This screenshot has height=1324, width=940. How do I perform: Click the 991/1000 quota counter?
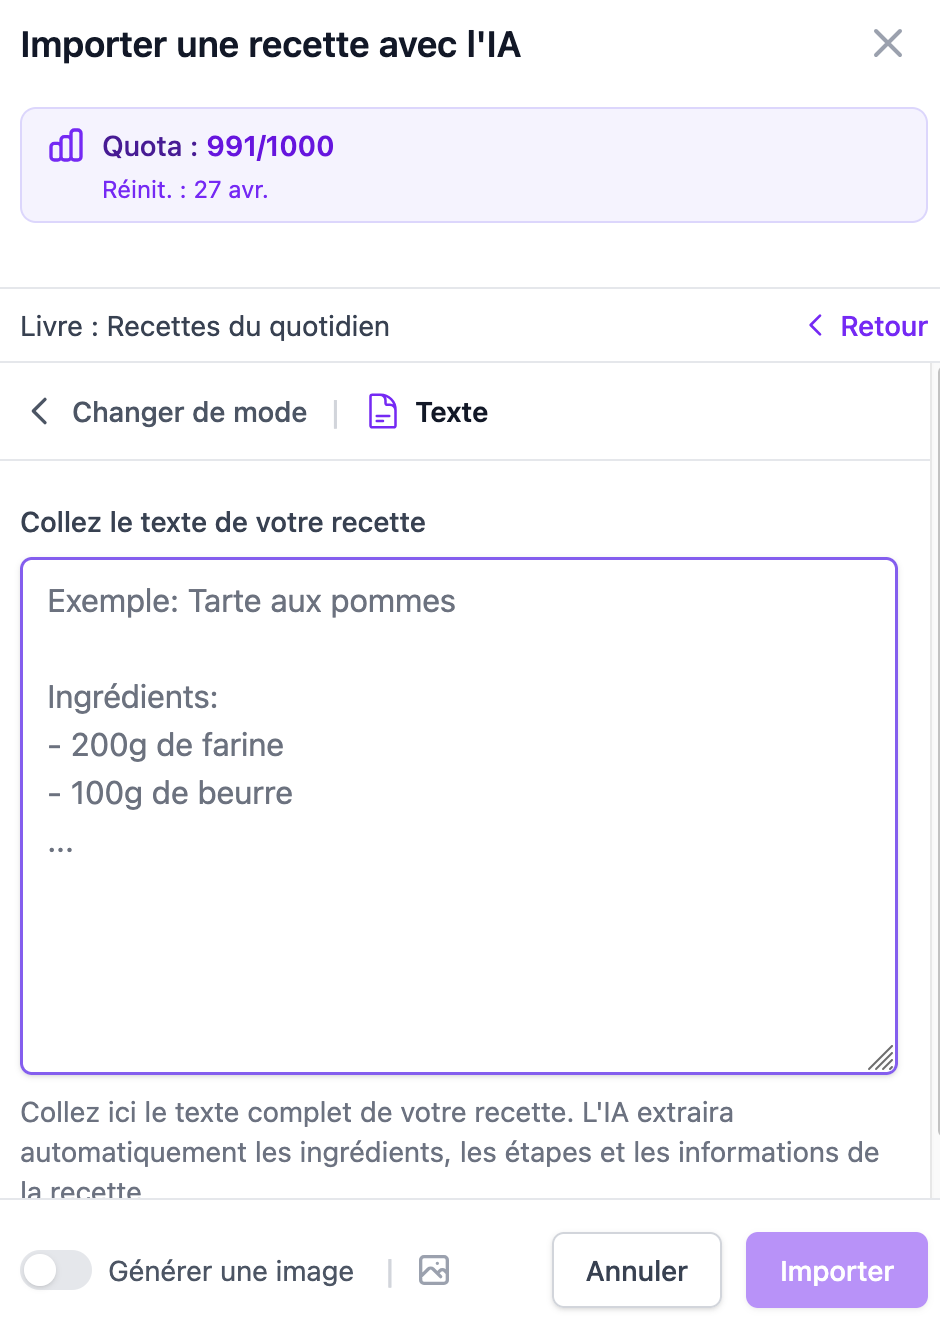click(x=269, y=146)
